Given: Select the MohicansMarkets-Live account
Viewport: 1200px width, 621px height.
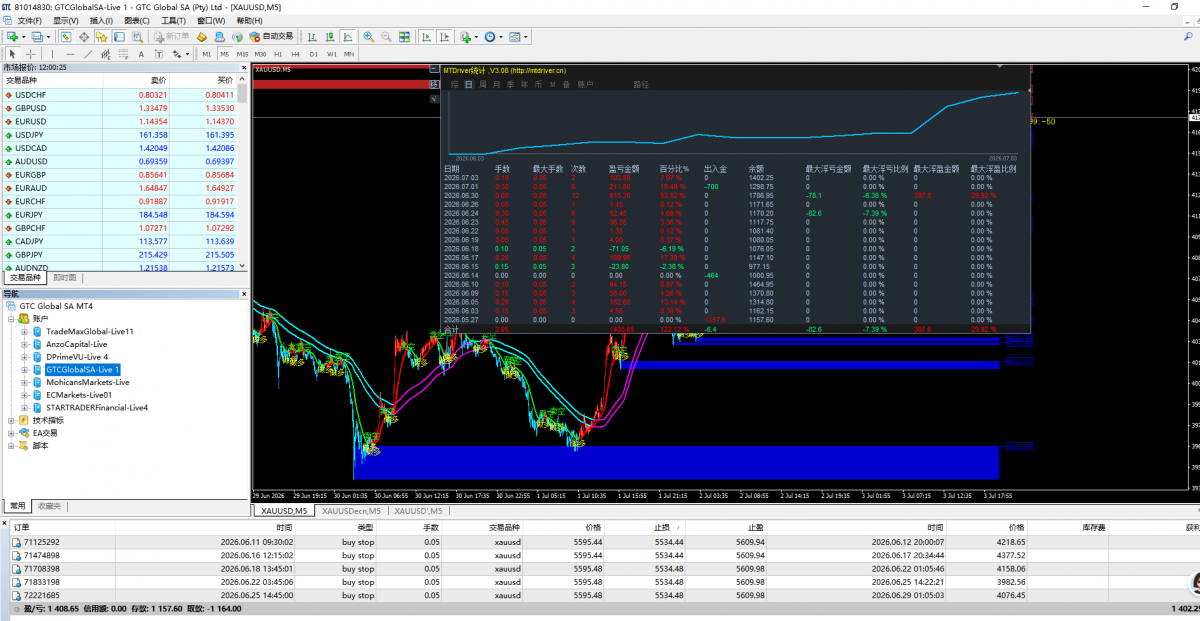Looking at the screenshot, I should coord(87,382).
